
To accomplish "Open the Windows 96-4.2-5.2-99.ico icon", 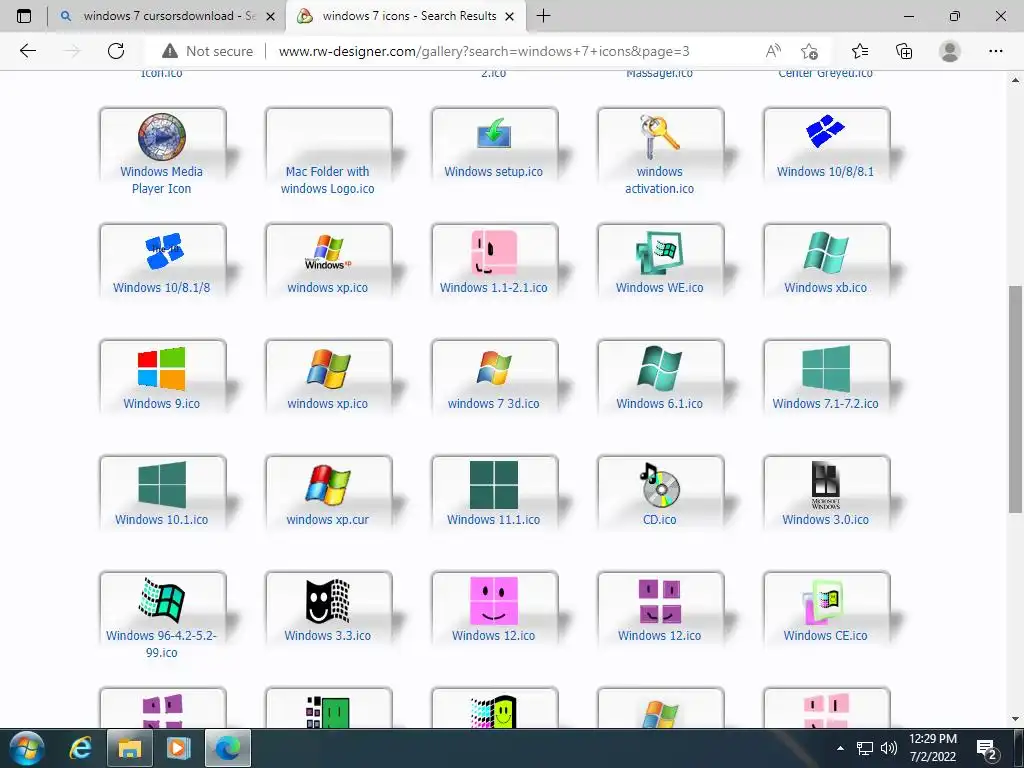I will pyautogui.click(x=162, y=600).
